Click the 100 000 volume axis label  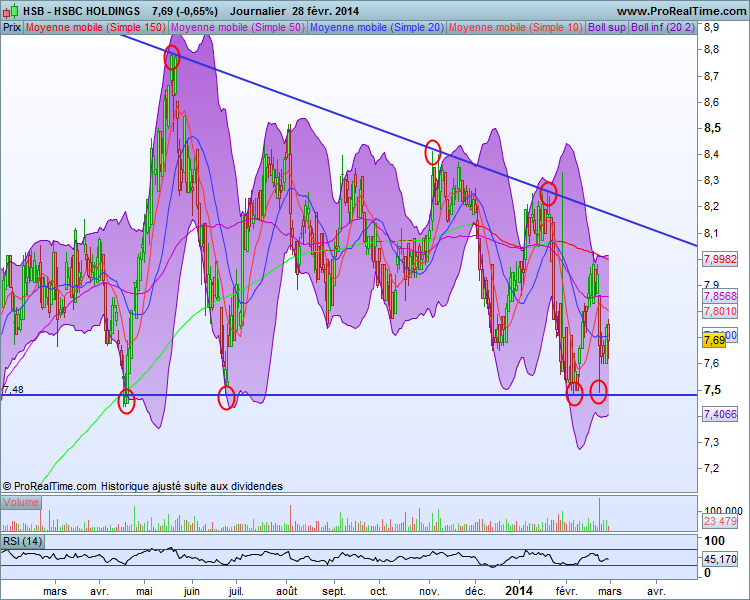click(722, 511)
